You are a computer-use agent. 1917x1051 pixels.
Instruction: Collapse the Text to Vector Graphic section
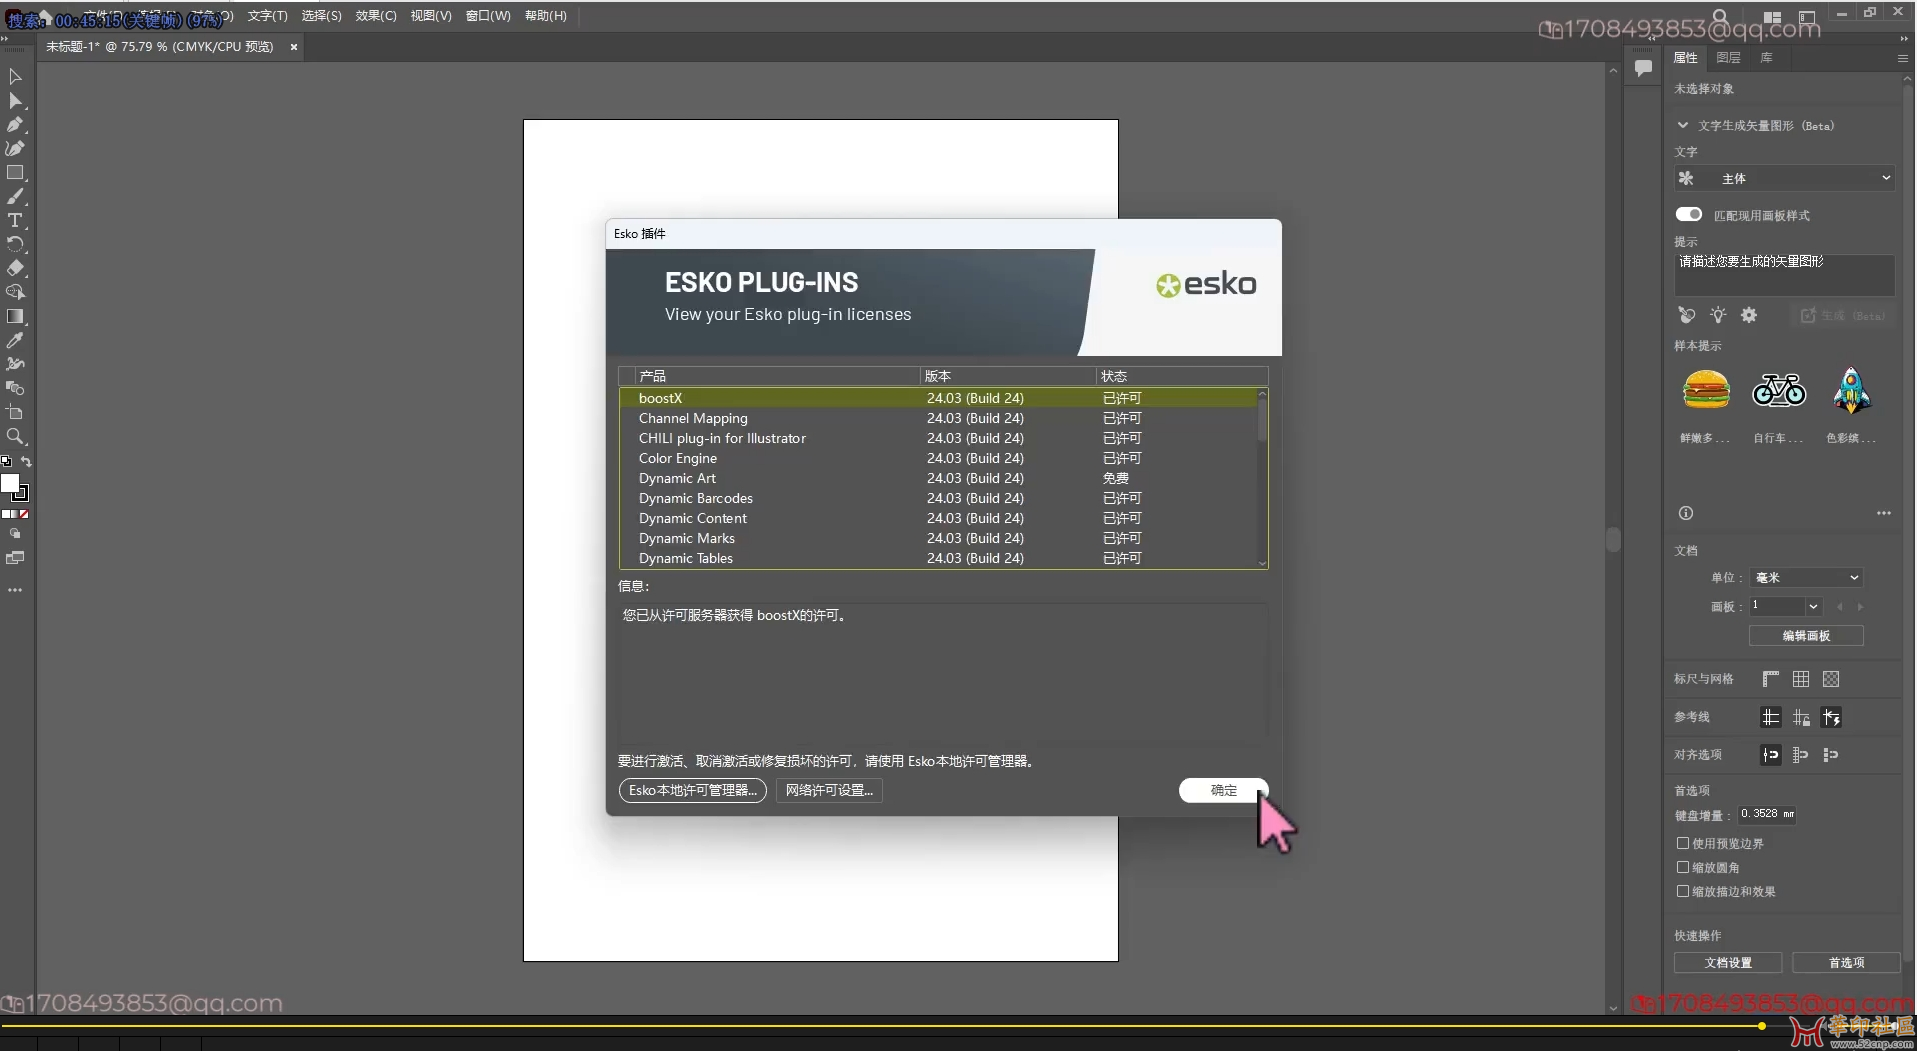pyautogui.click(x=1683, y=125)
